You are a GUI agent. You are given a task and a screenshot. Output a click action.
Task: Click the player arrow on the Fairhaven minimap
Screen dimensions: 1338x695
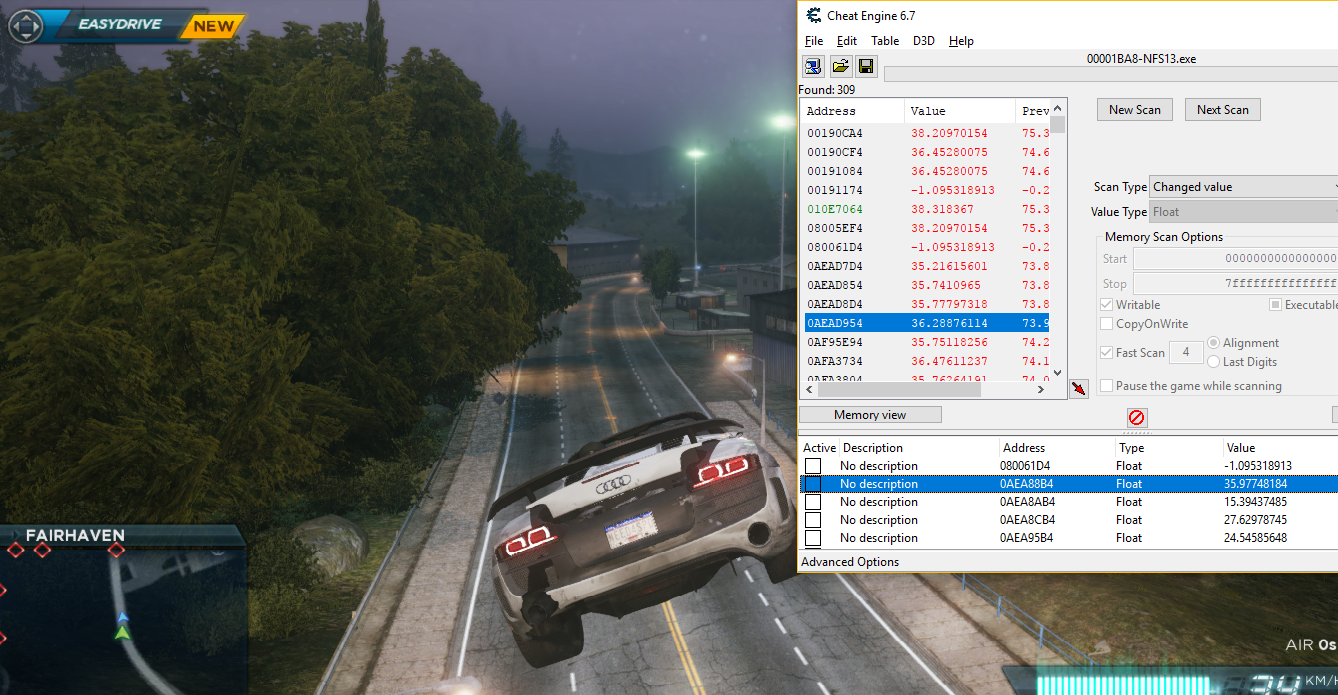pyautogui.click(x=122, y=631)
